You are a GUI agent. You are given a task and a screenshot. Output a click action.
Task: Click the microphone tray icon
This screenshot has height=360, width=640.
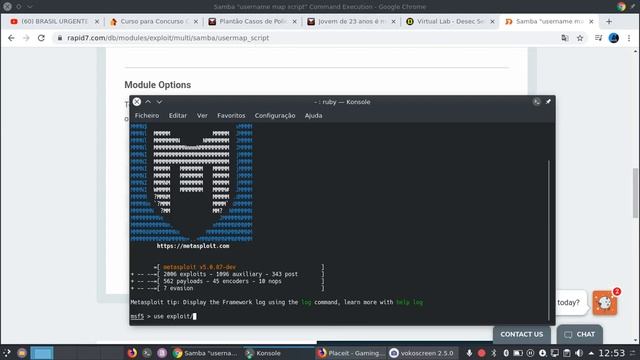pos(469,353)
